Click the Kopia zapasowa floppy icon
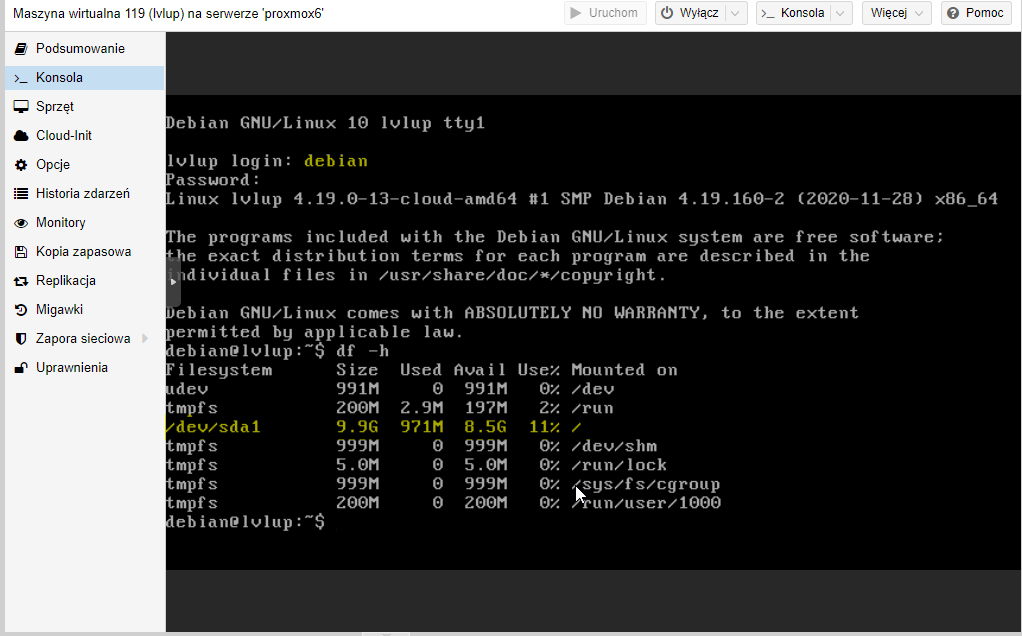The width and height of the screenshot is (1022, 636). (x=21, y=252)
